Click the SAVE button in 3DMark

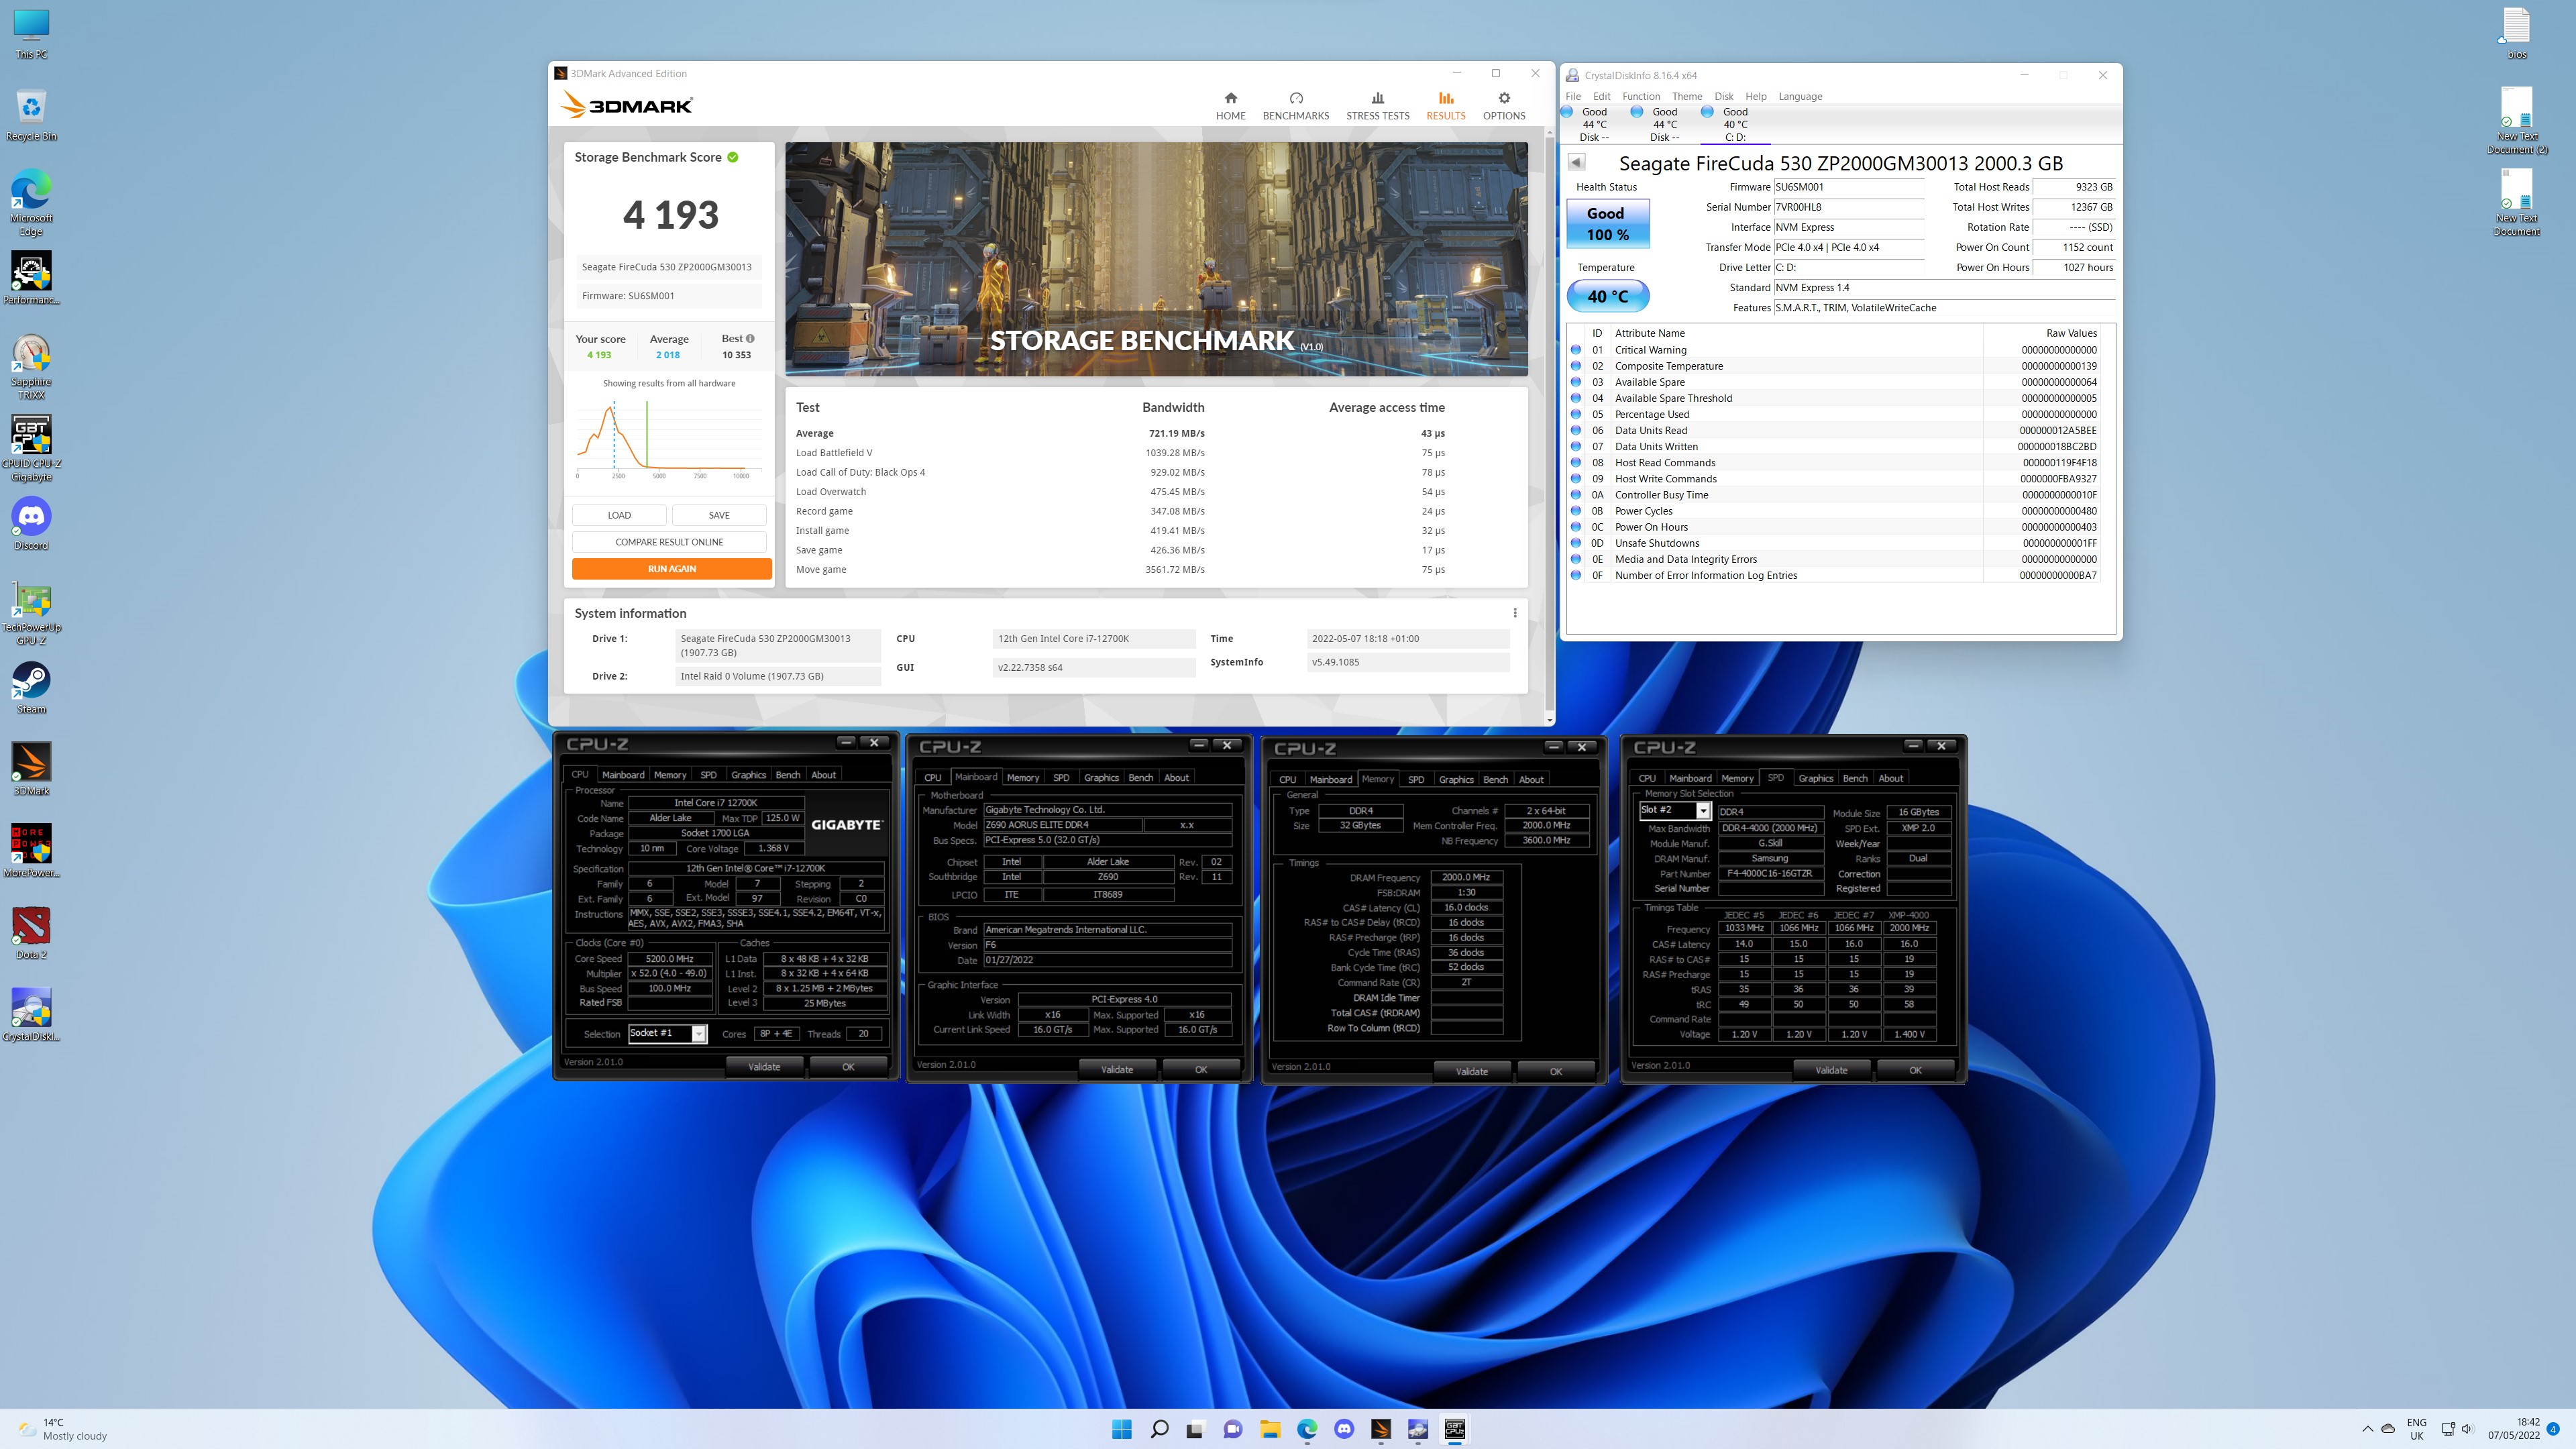point(719,515)
